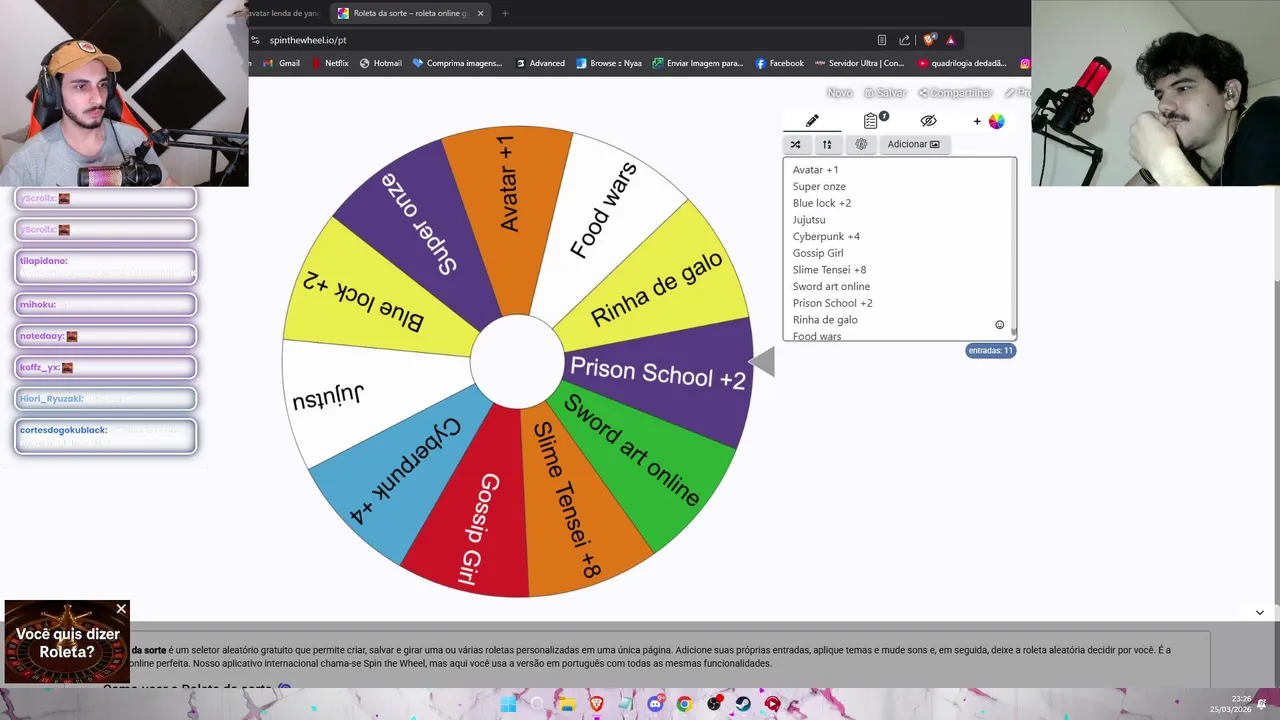Open the 'Servidor Ultra | Con...' bookmark

(859, 63)
